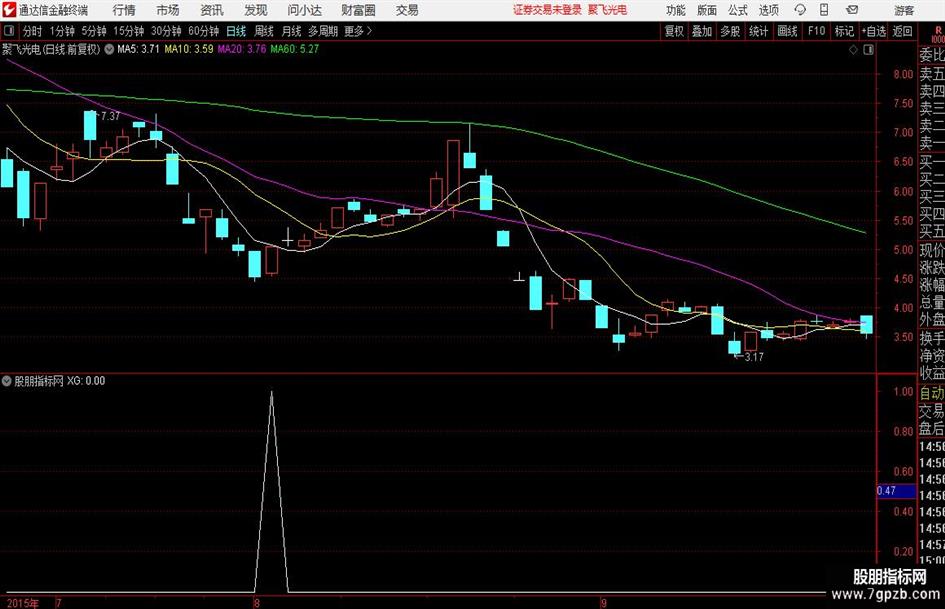This screenshot has height=609, width=945.
Task: Open the 功能 menu
Action: pyautogui.click(x=676, y=10)
